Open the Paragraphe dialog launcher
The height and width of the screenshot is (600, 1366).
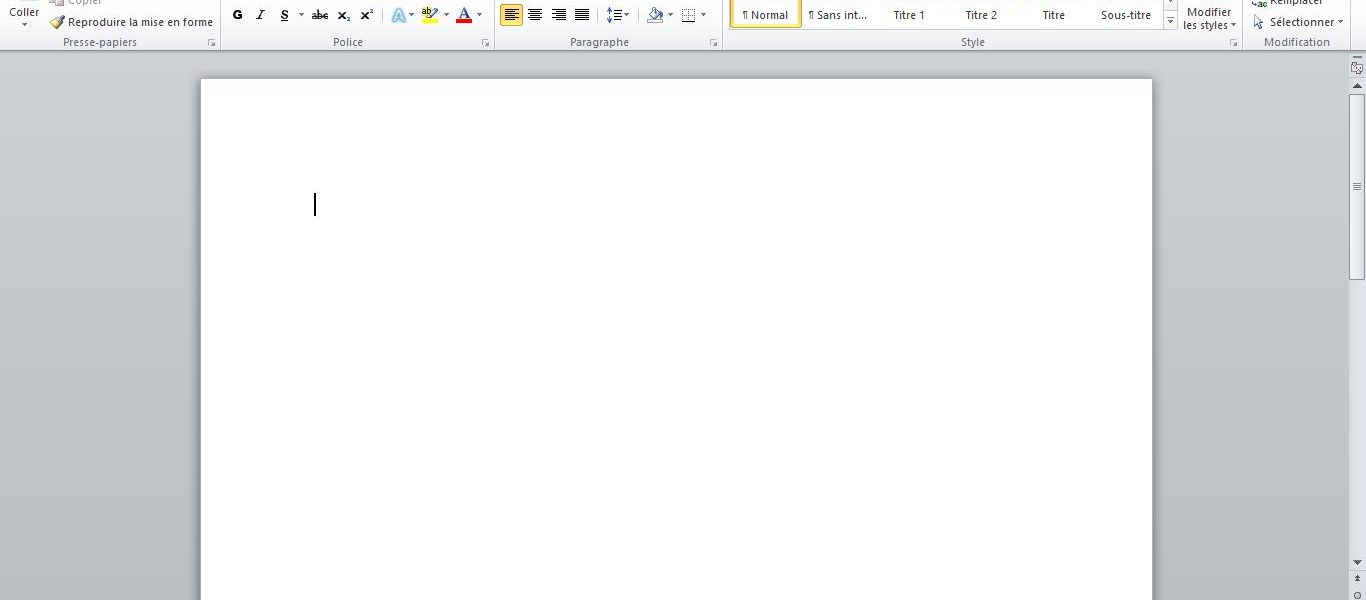tap(713, 43)
